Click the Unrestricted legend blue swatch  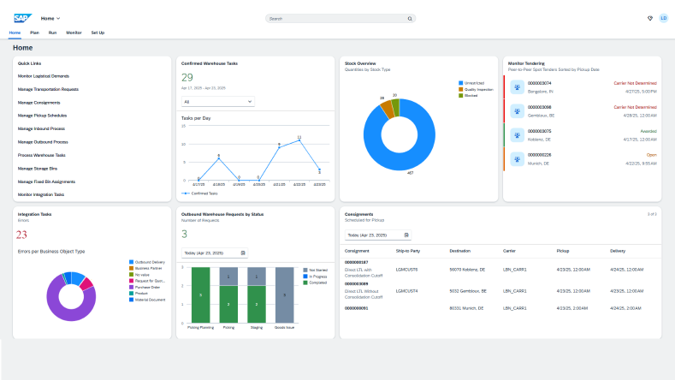pyautogui.click(x=461, y=83)
